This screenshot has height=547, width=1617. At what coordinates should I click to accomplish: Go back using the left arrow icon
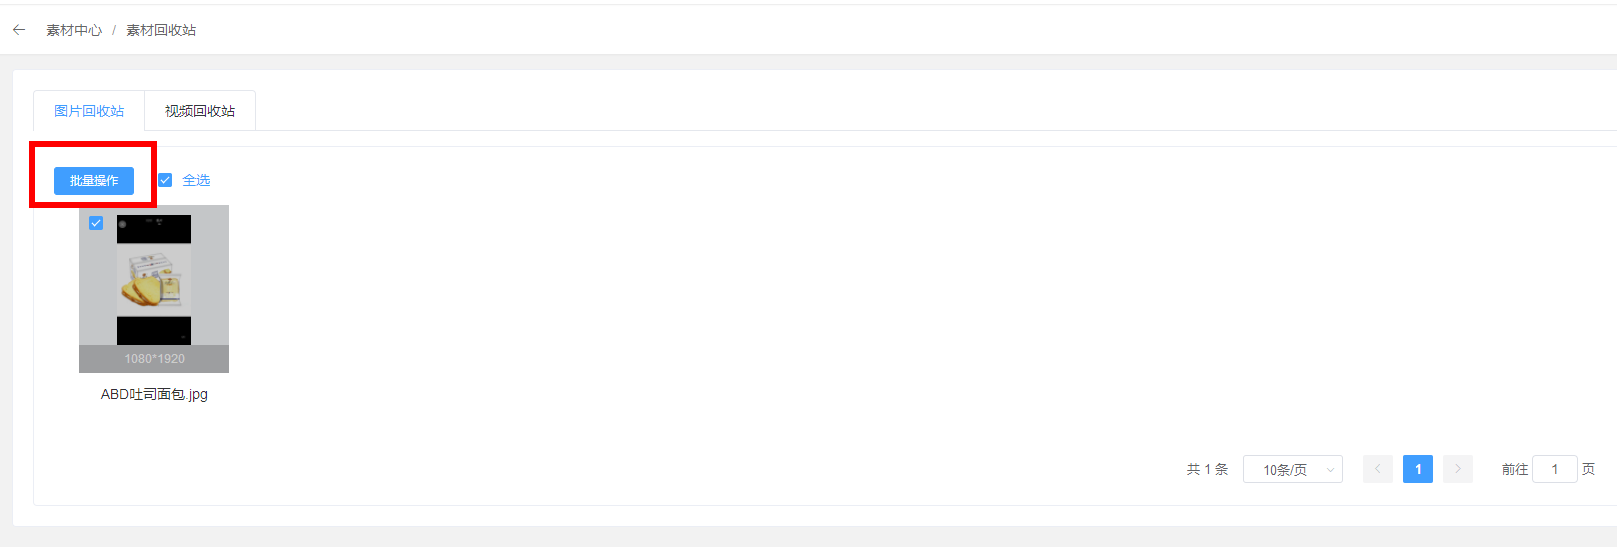(19, 30)
